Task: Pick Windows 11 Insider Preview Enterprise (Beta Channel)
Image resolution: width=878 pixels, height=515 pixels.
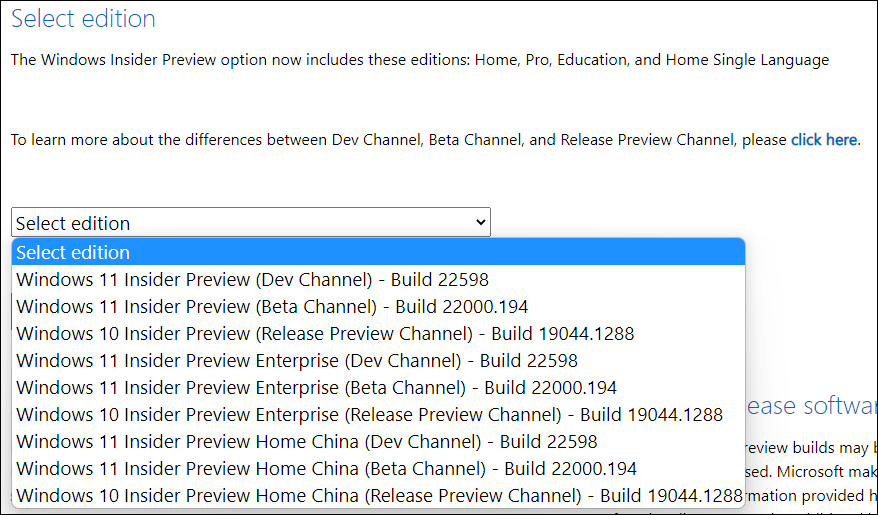Action: tap(379, 387)
